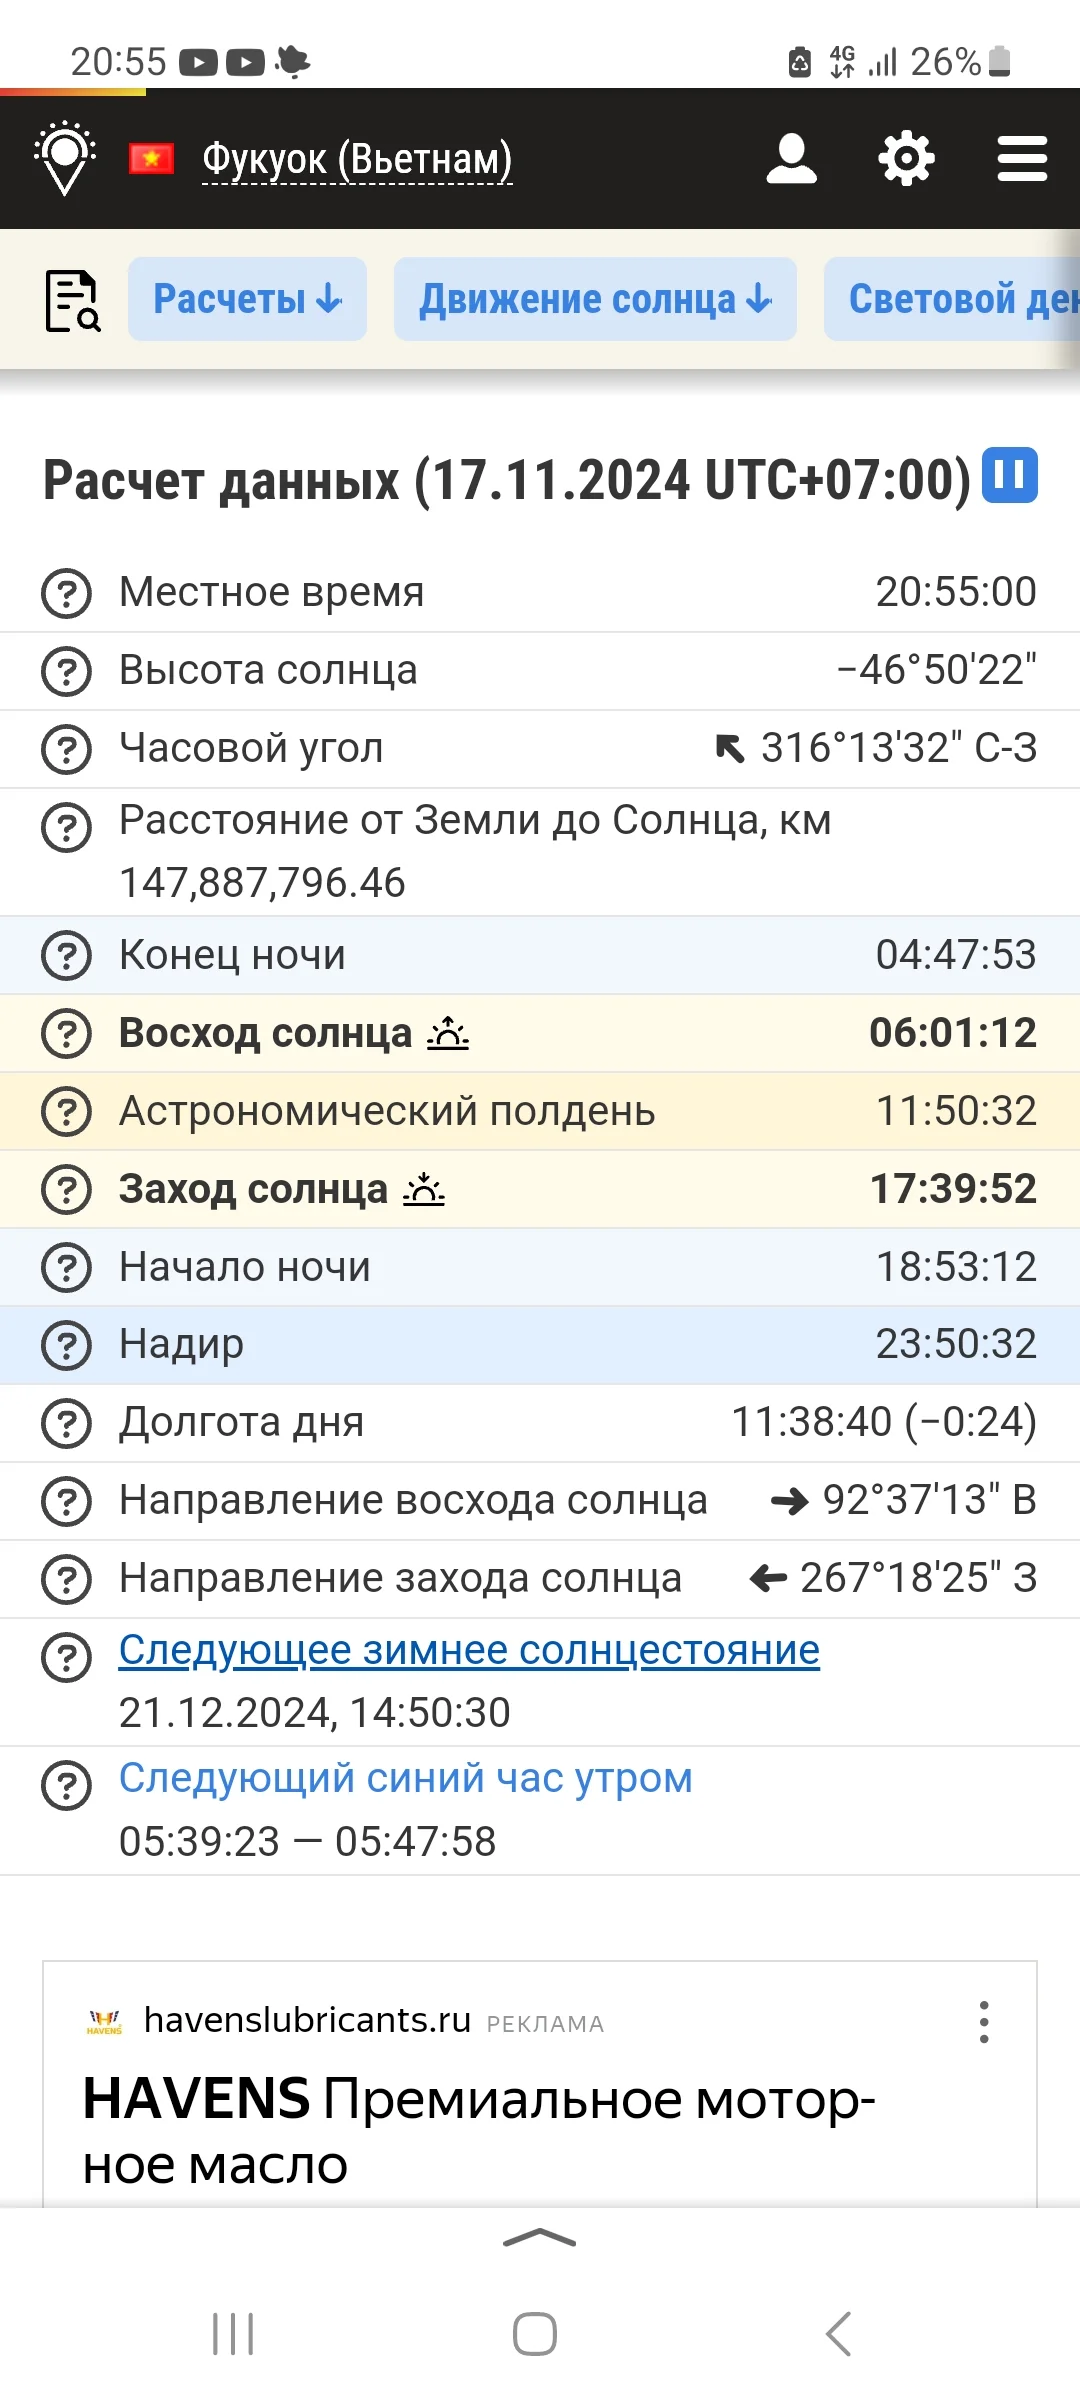
Task: Open Следующий синий час утром link
Action: (x=405, y=1778)
